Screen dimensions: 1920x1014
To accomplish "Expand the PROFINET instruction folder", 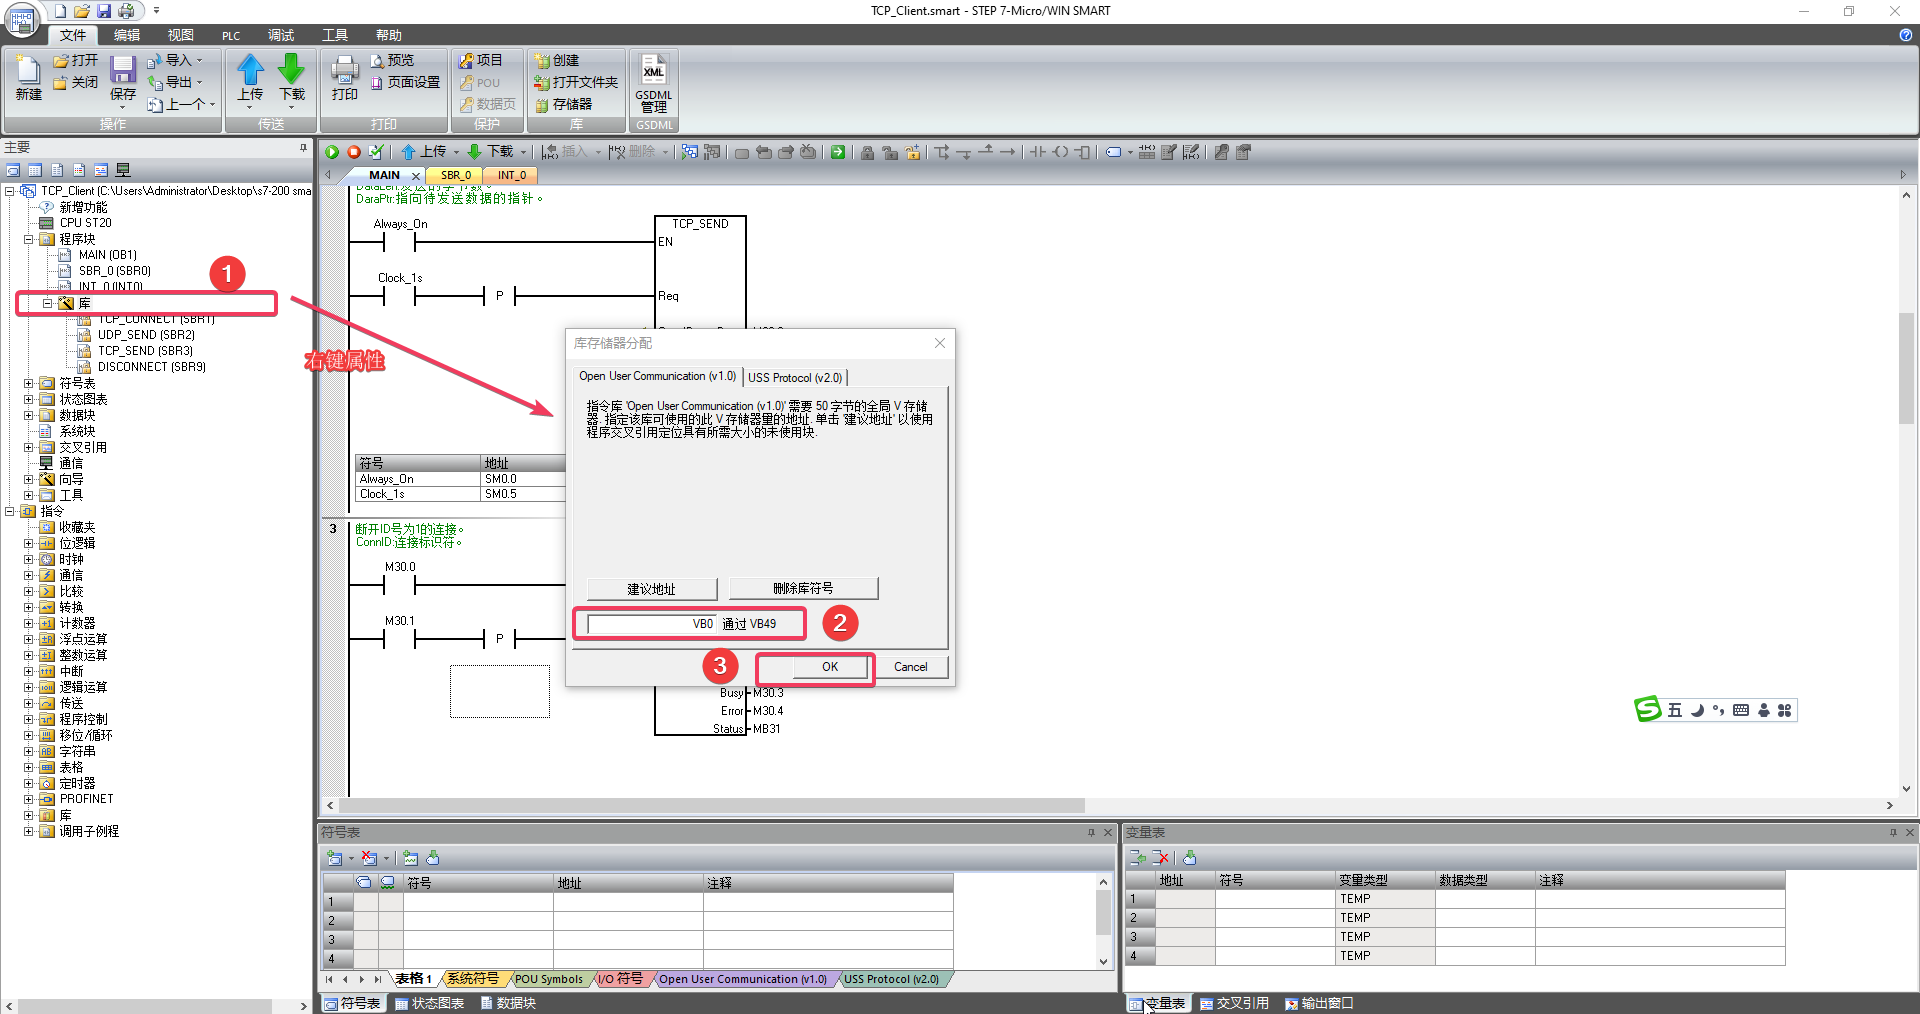I will coord(28,799).
